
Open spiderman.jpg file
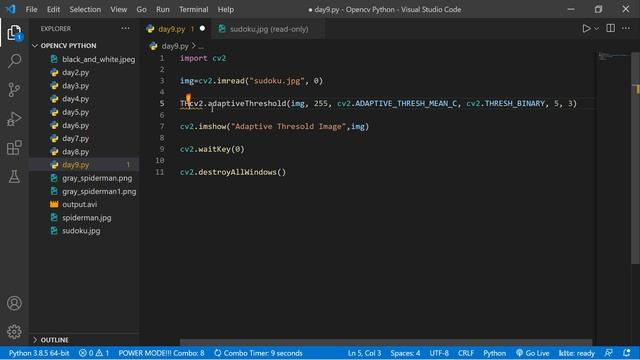point(87,218)
